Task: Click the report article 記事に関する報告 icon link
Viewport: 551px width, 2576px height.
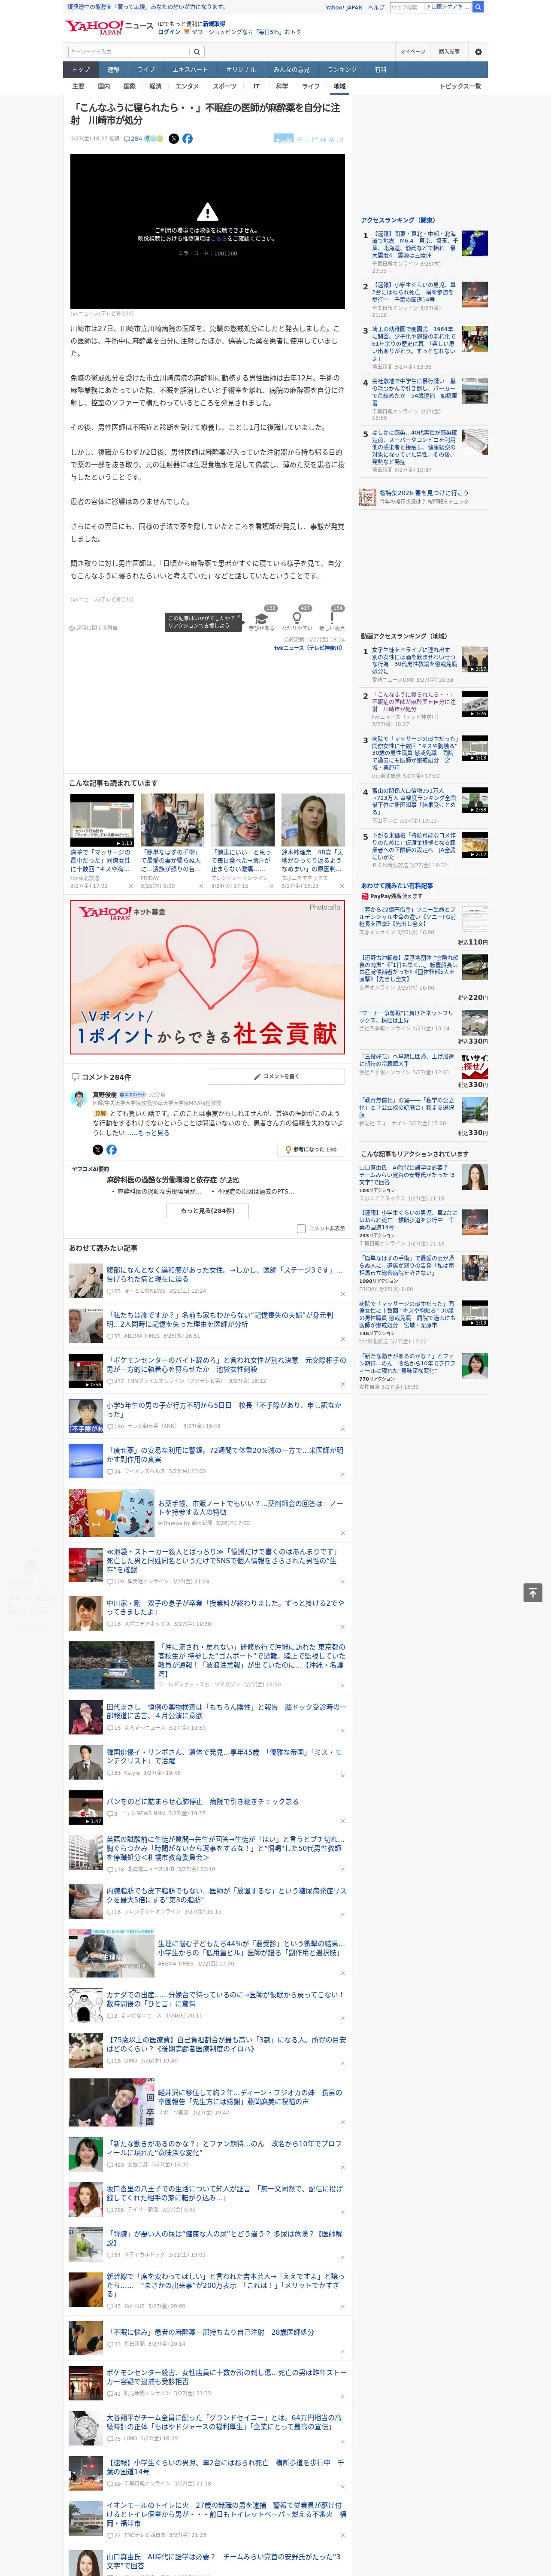Action: pyautogui.click(x=94, y=628)
